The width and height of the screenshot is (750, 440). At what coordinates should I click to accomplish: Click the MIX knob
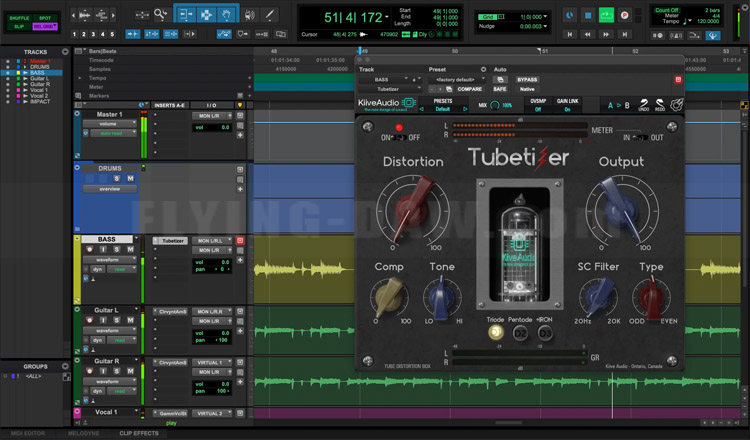tap(495, 105)
